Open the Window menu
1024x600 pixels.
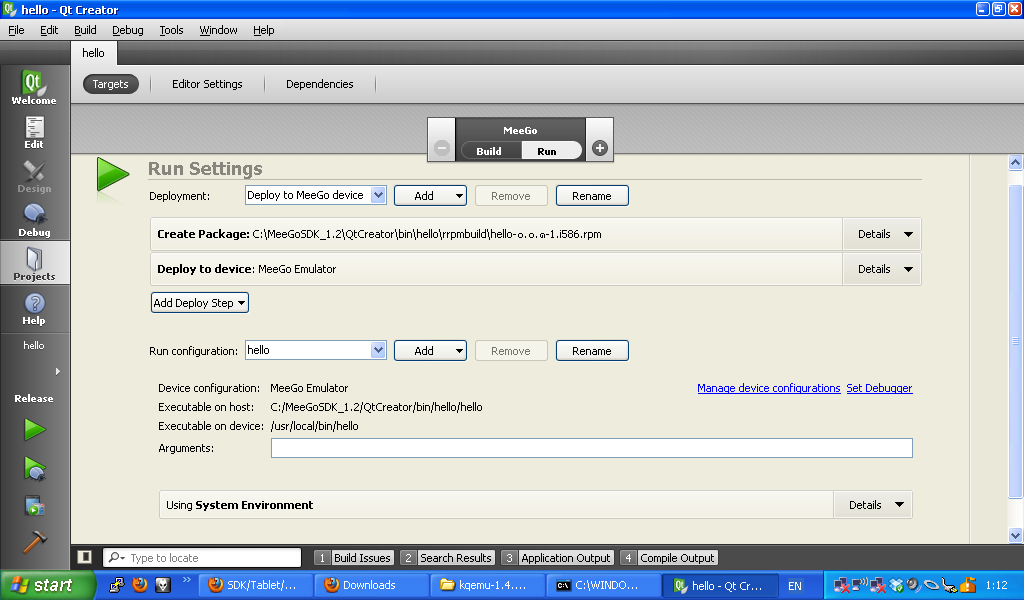[x=218, y=30]
